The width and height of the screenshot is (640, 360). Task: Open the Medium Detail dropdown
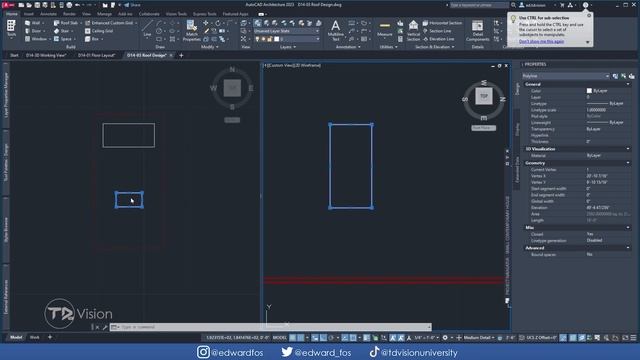coord(479,338)
